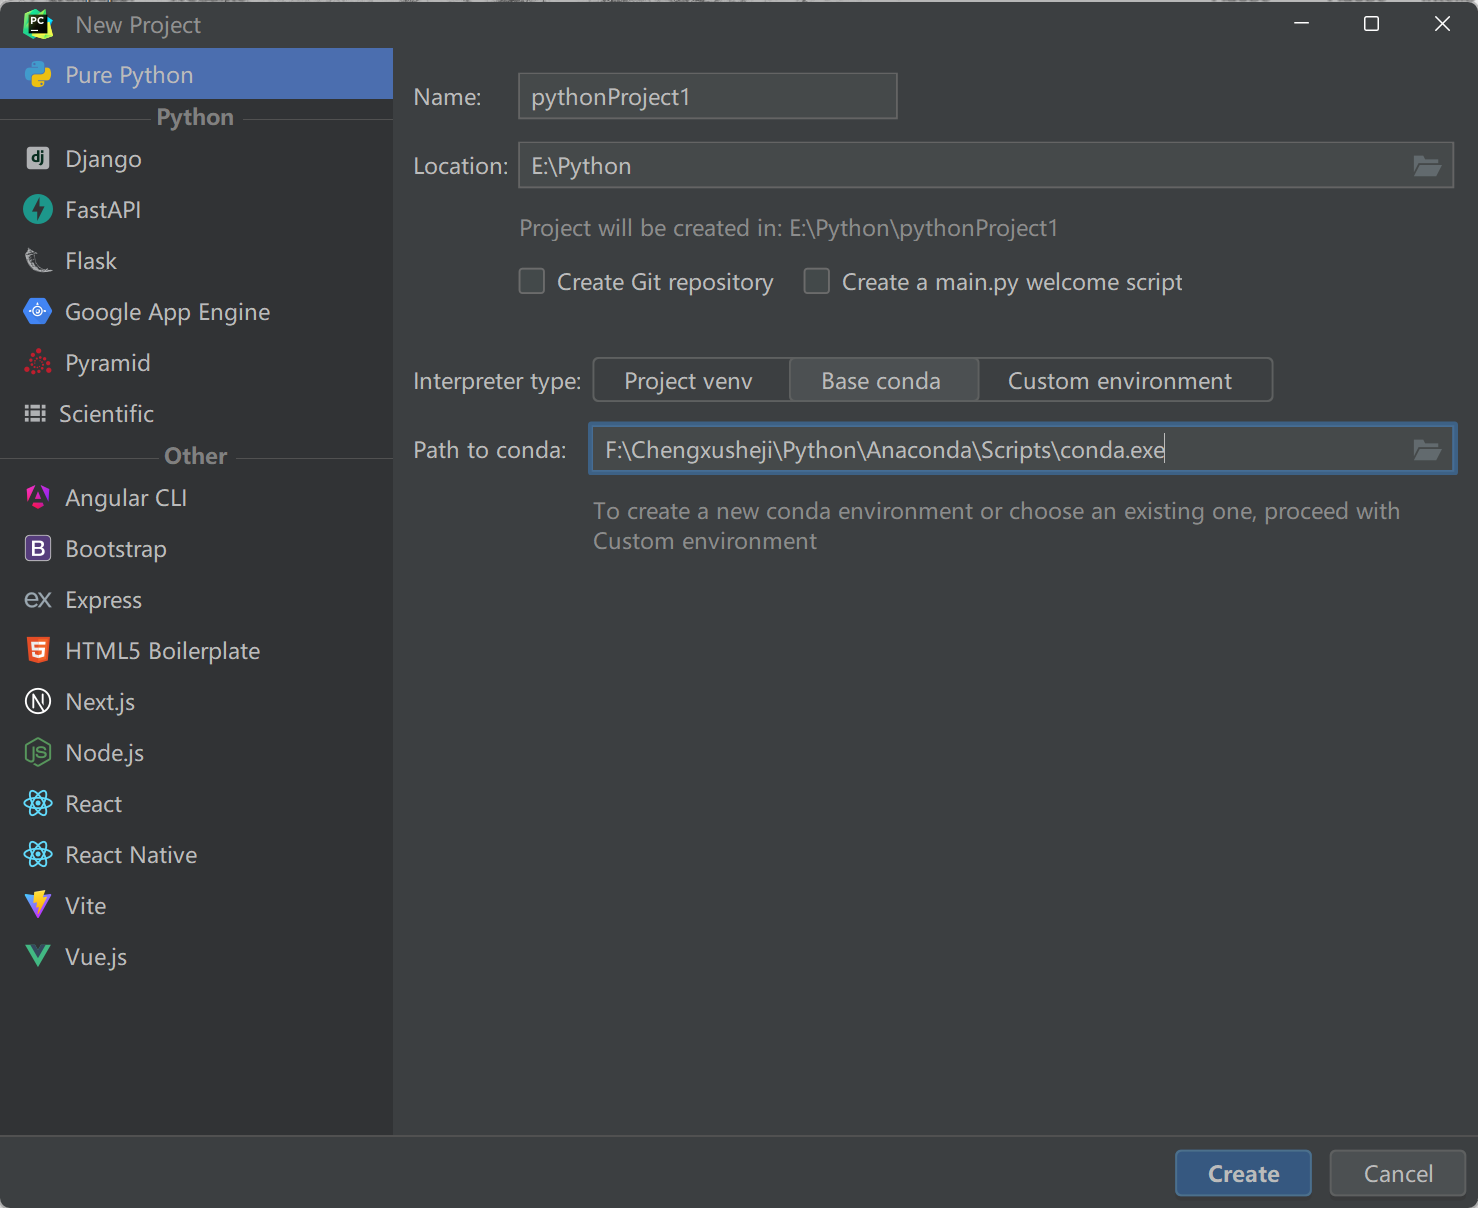Click the React atom icon

tap(38, 803)
